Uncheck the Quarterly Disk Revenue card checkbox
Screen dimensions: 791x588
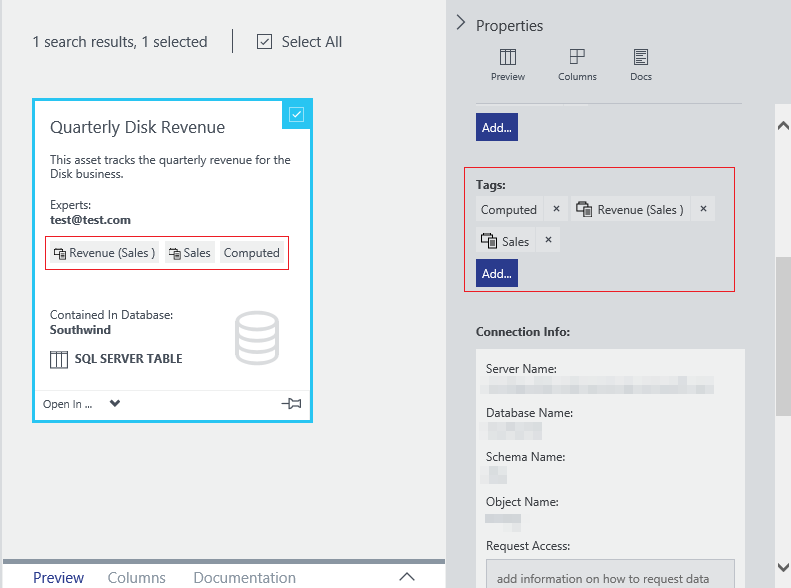(x=296, y=114)
